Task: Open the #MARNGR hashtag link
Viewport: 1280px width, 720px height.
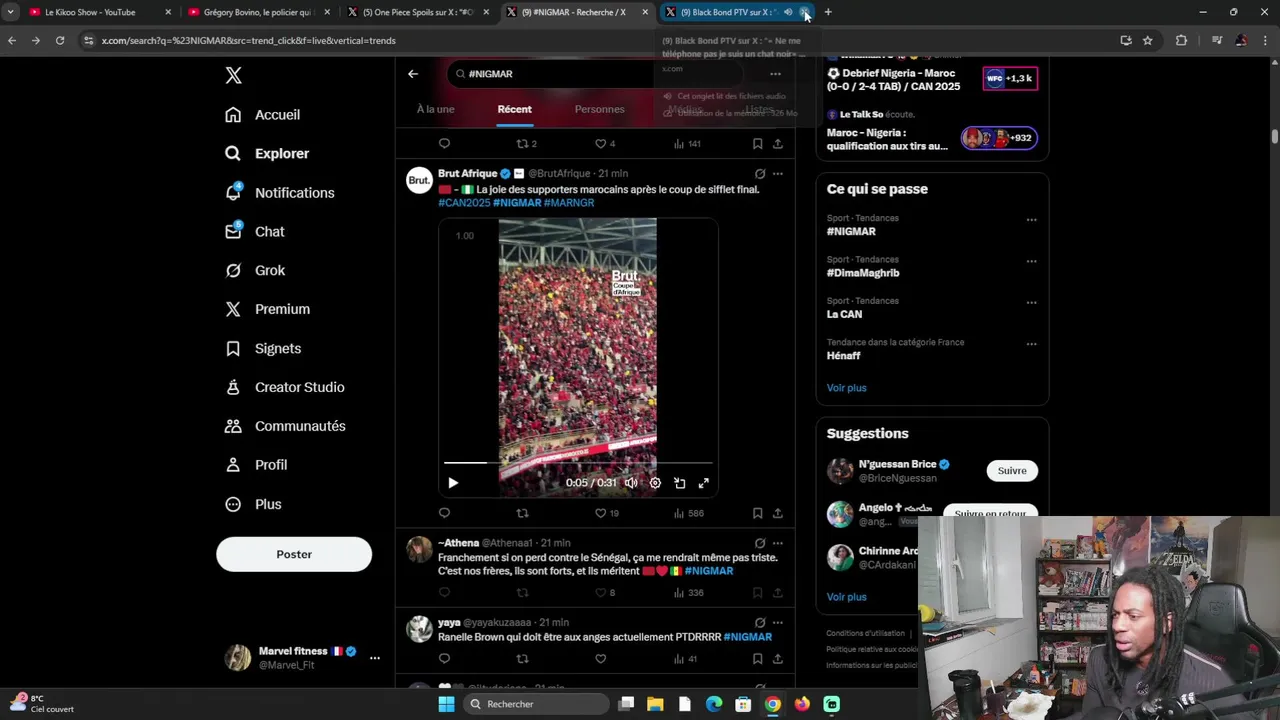Action: pos(569,203)
